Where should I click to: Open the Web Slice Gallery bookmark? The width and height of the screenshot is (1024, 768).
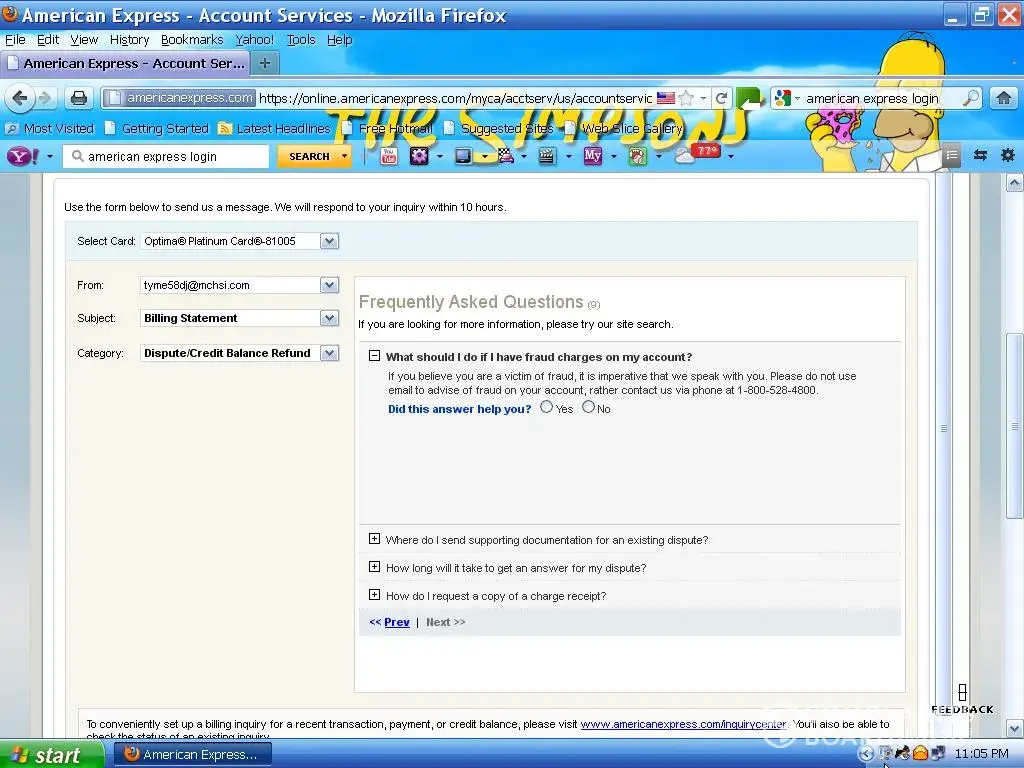[x=624, y=129]
